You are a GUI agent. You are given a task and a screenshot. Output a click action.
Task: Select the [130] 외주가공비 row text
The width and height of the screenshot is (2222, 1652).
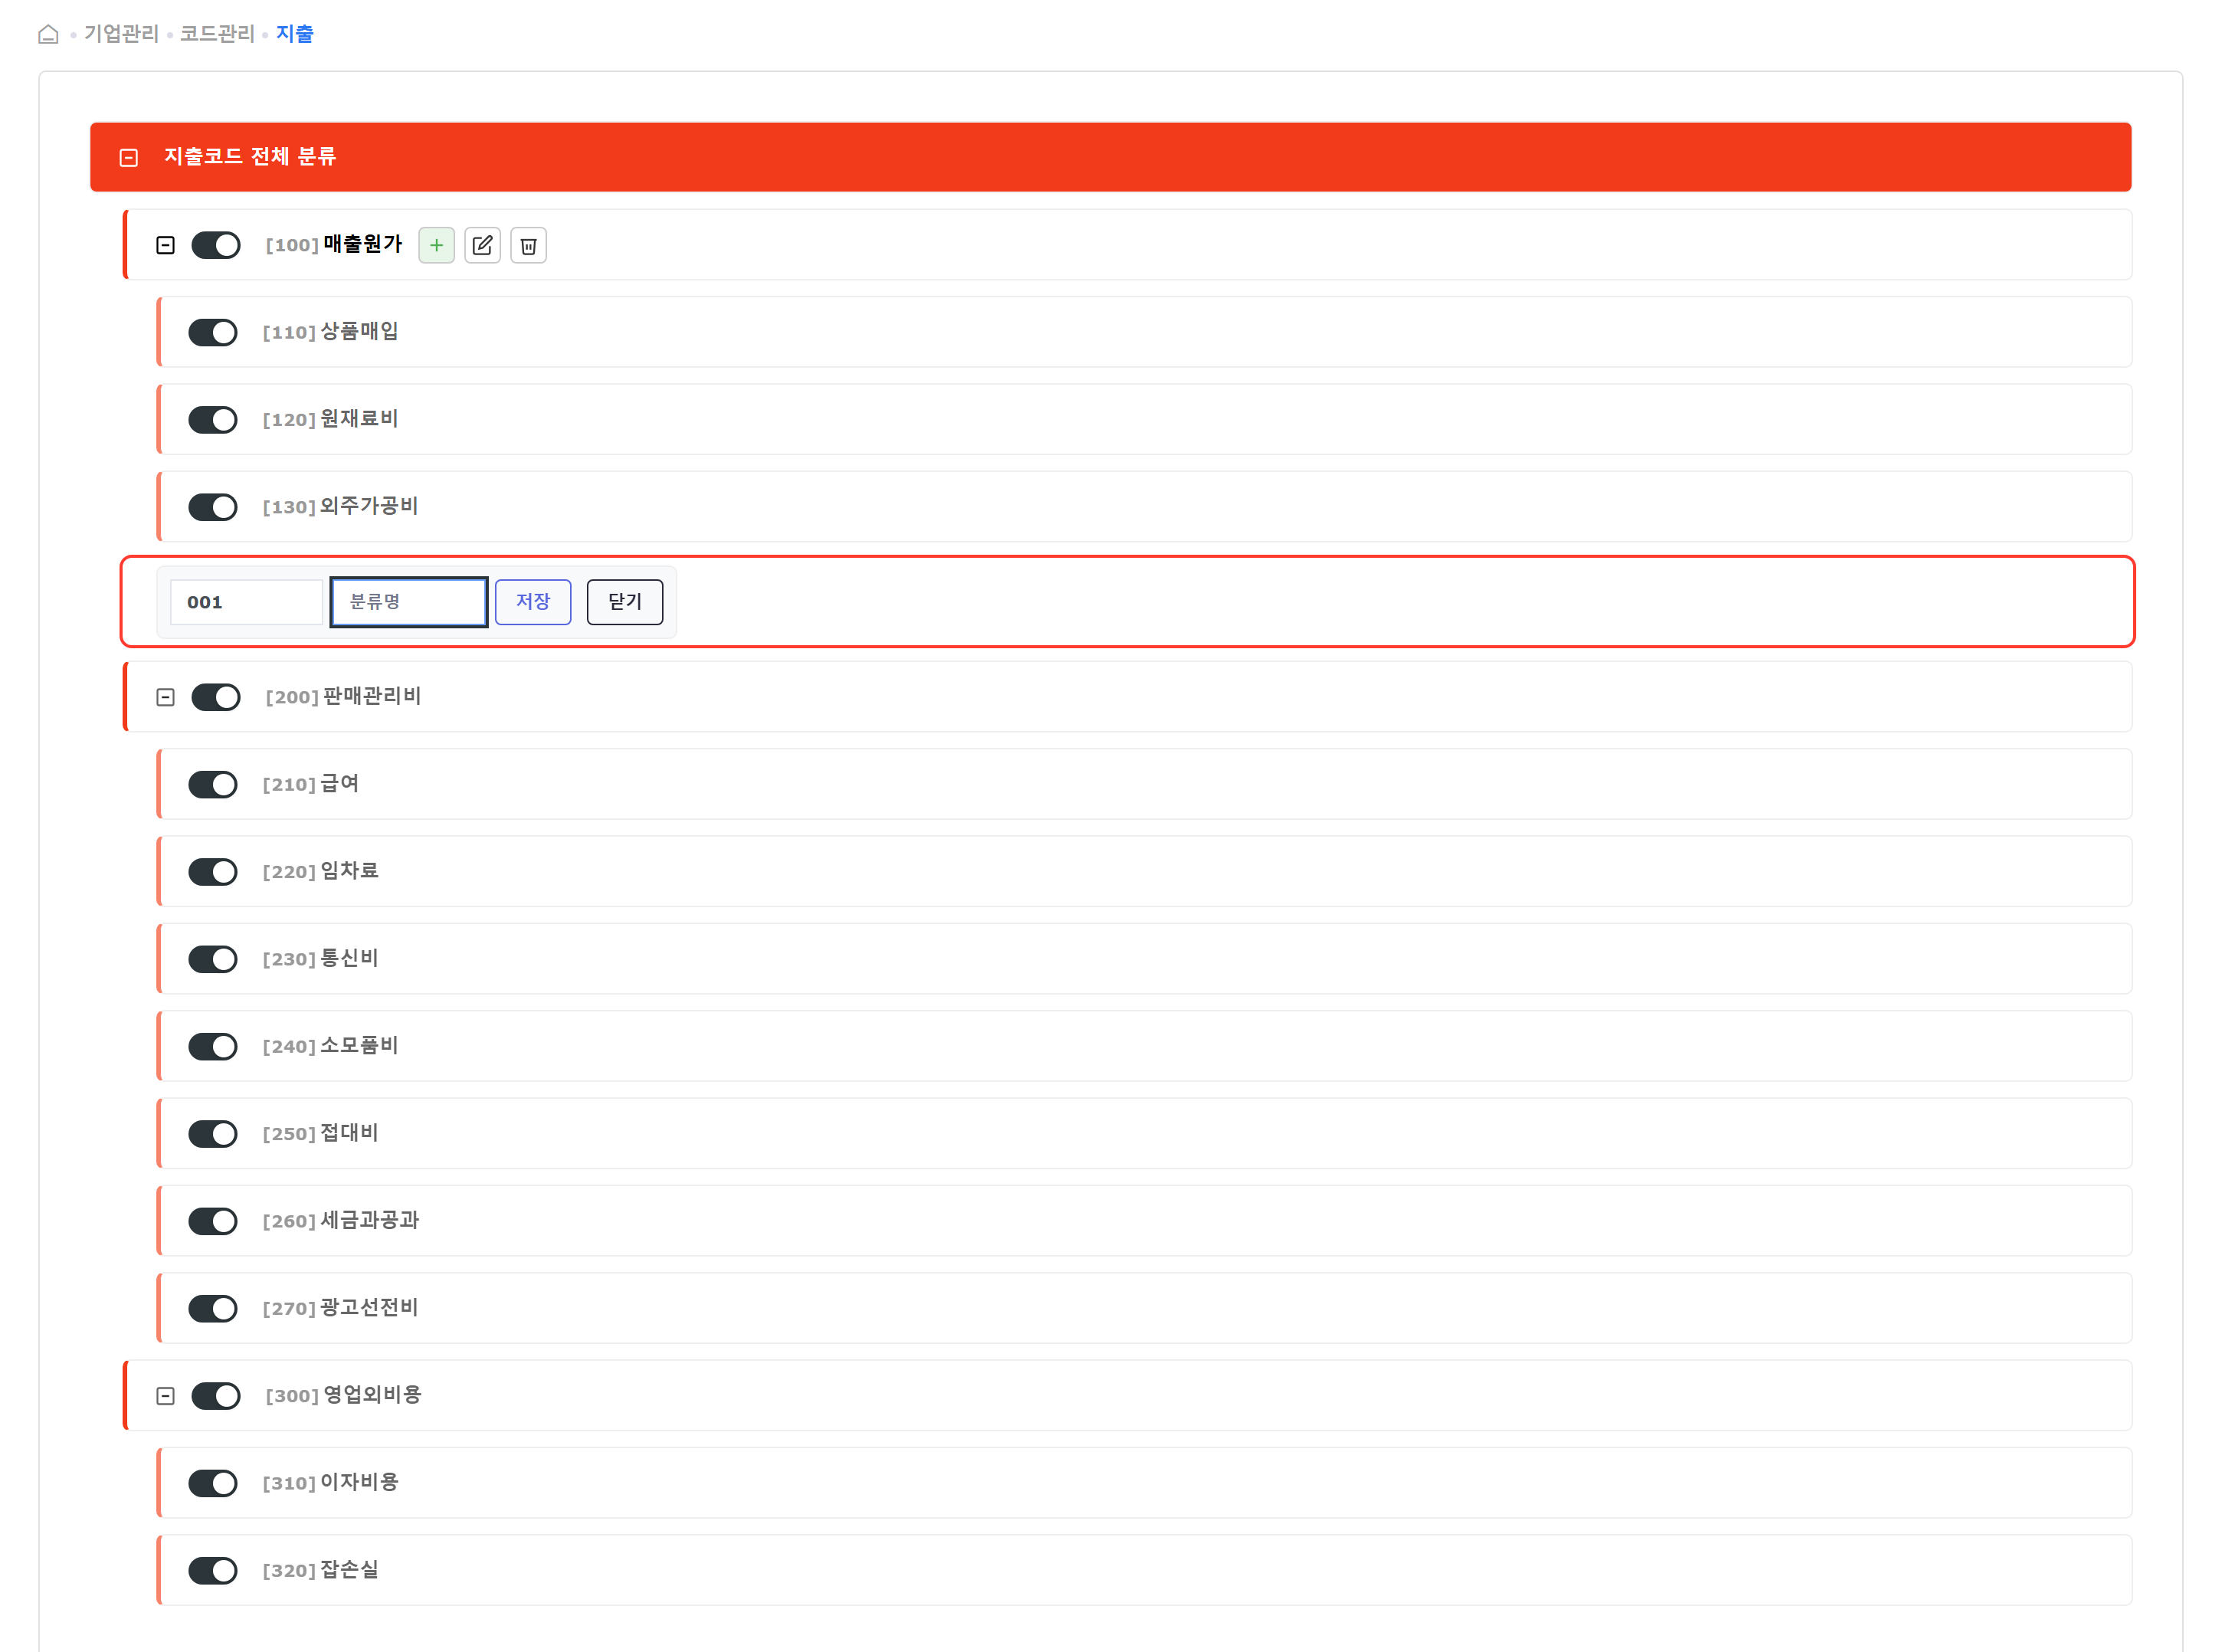[x=341, y=507]
